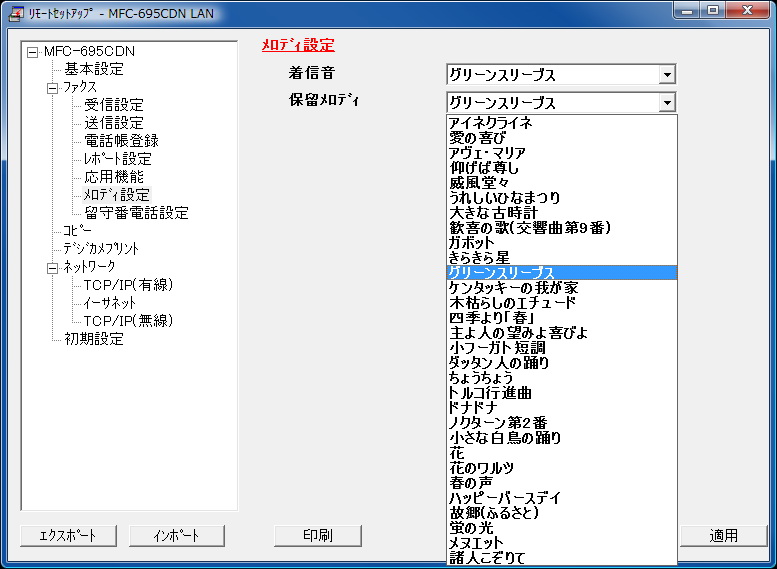Choose きらきら星 from the melody list
The width and height of the screenshot is (777, 569).
(561, 257)
